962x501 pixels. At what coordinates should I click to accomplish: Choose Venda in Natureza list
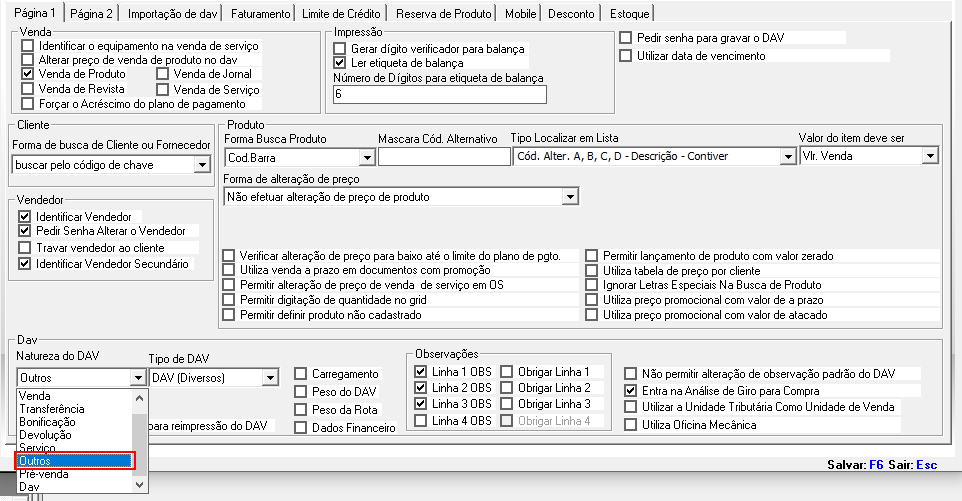point(74,396)
